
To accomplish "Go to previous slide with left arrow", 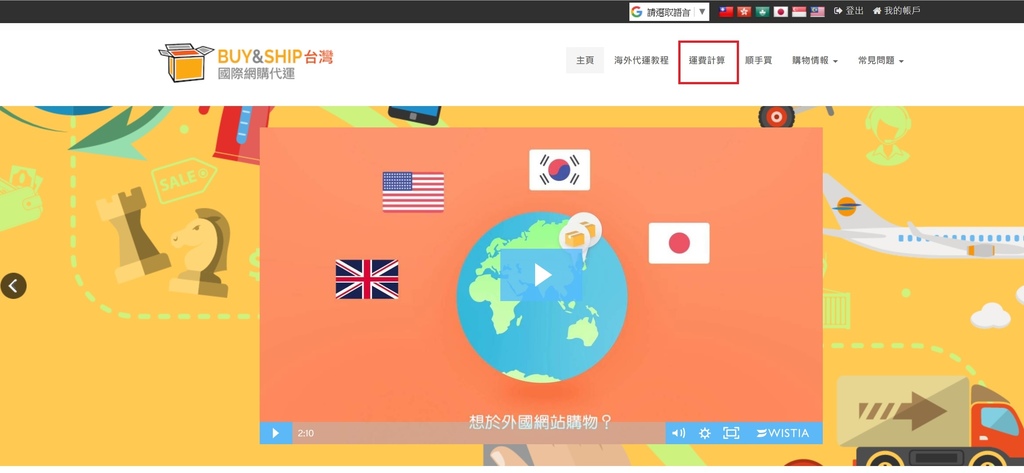I will point(13,286).
